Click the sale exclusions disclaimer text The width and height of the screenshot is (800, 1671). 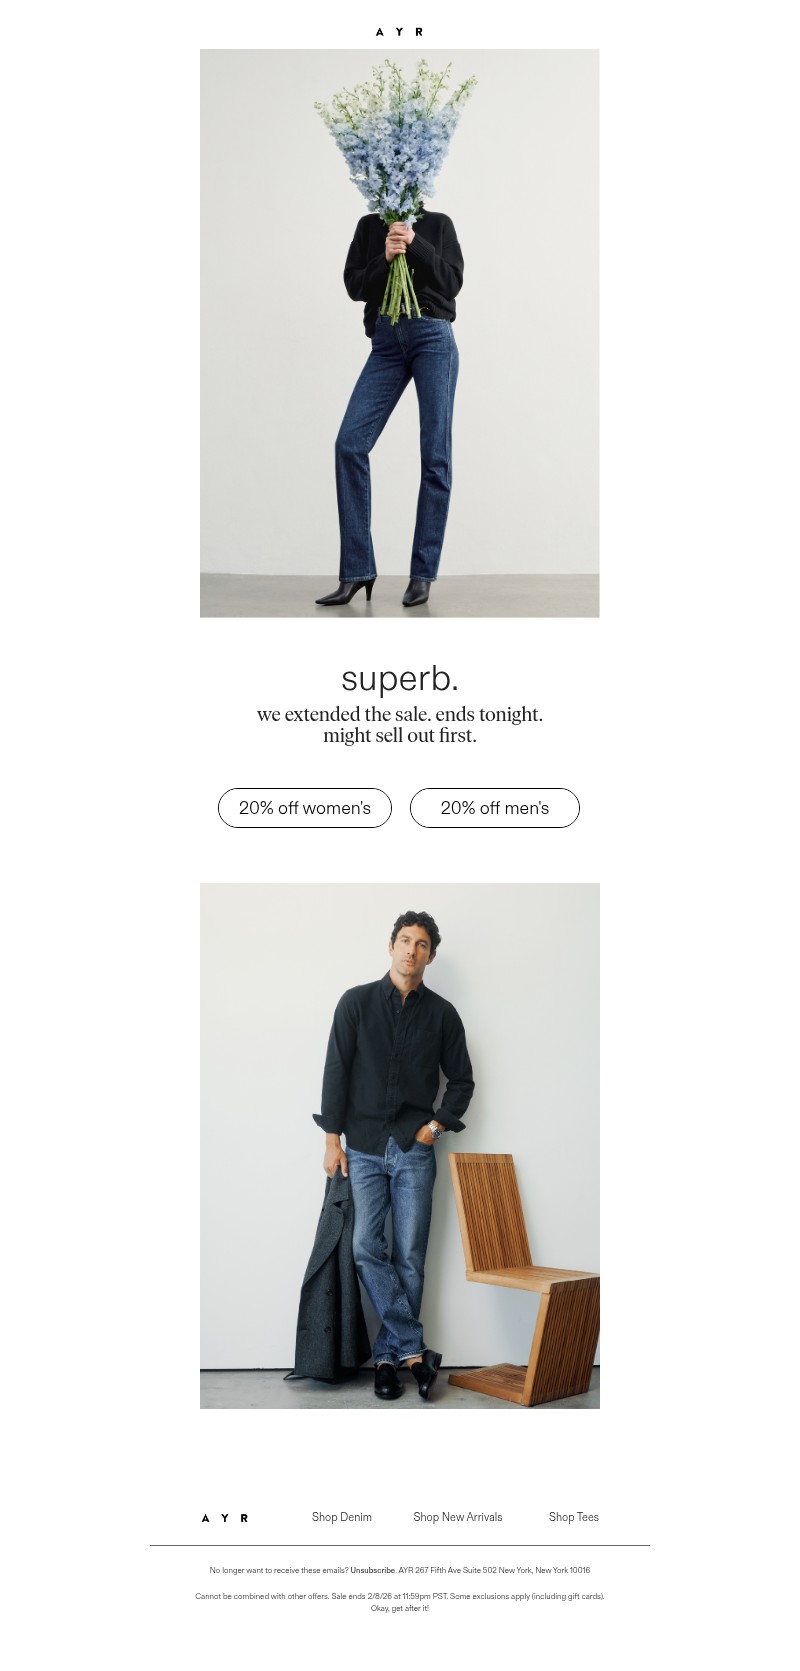399,1596
